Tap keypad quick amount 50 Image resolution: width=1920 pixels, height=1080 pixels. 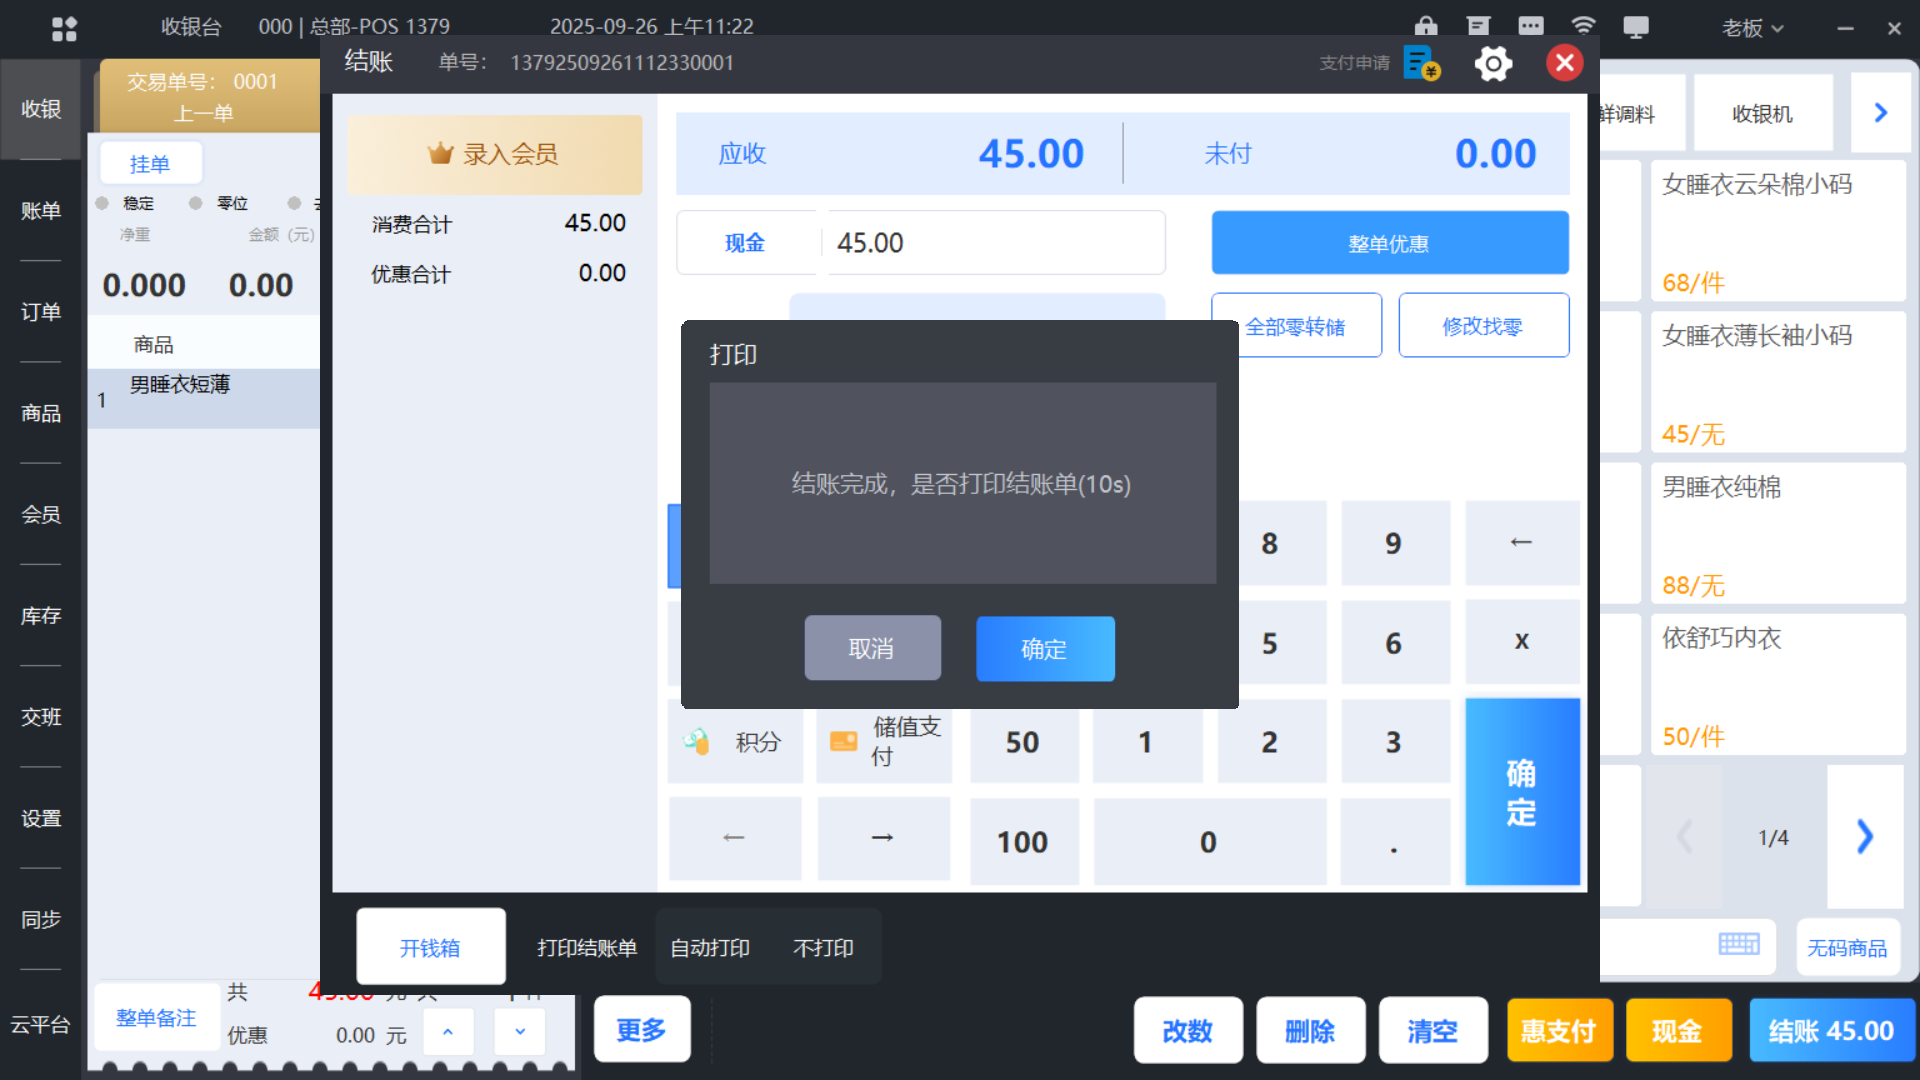coord(1023,742)
